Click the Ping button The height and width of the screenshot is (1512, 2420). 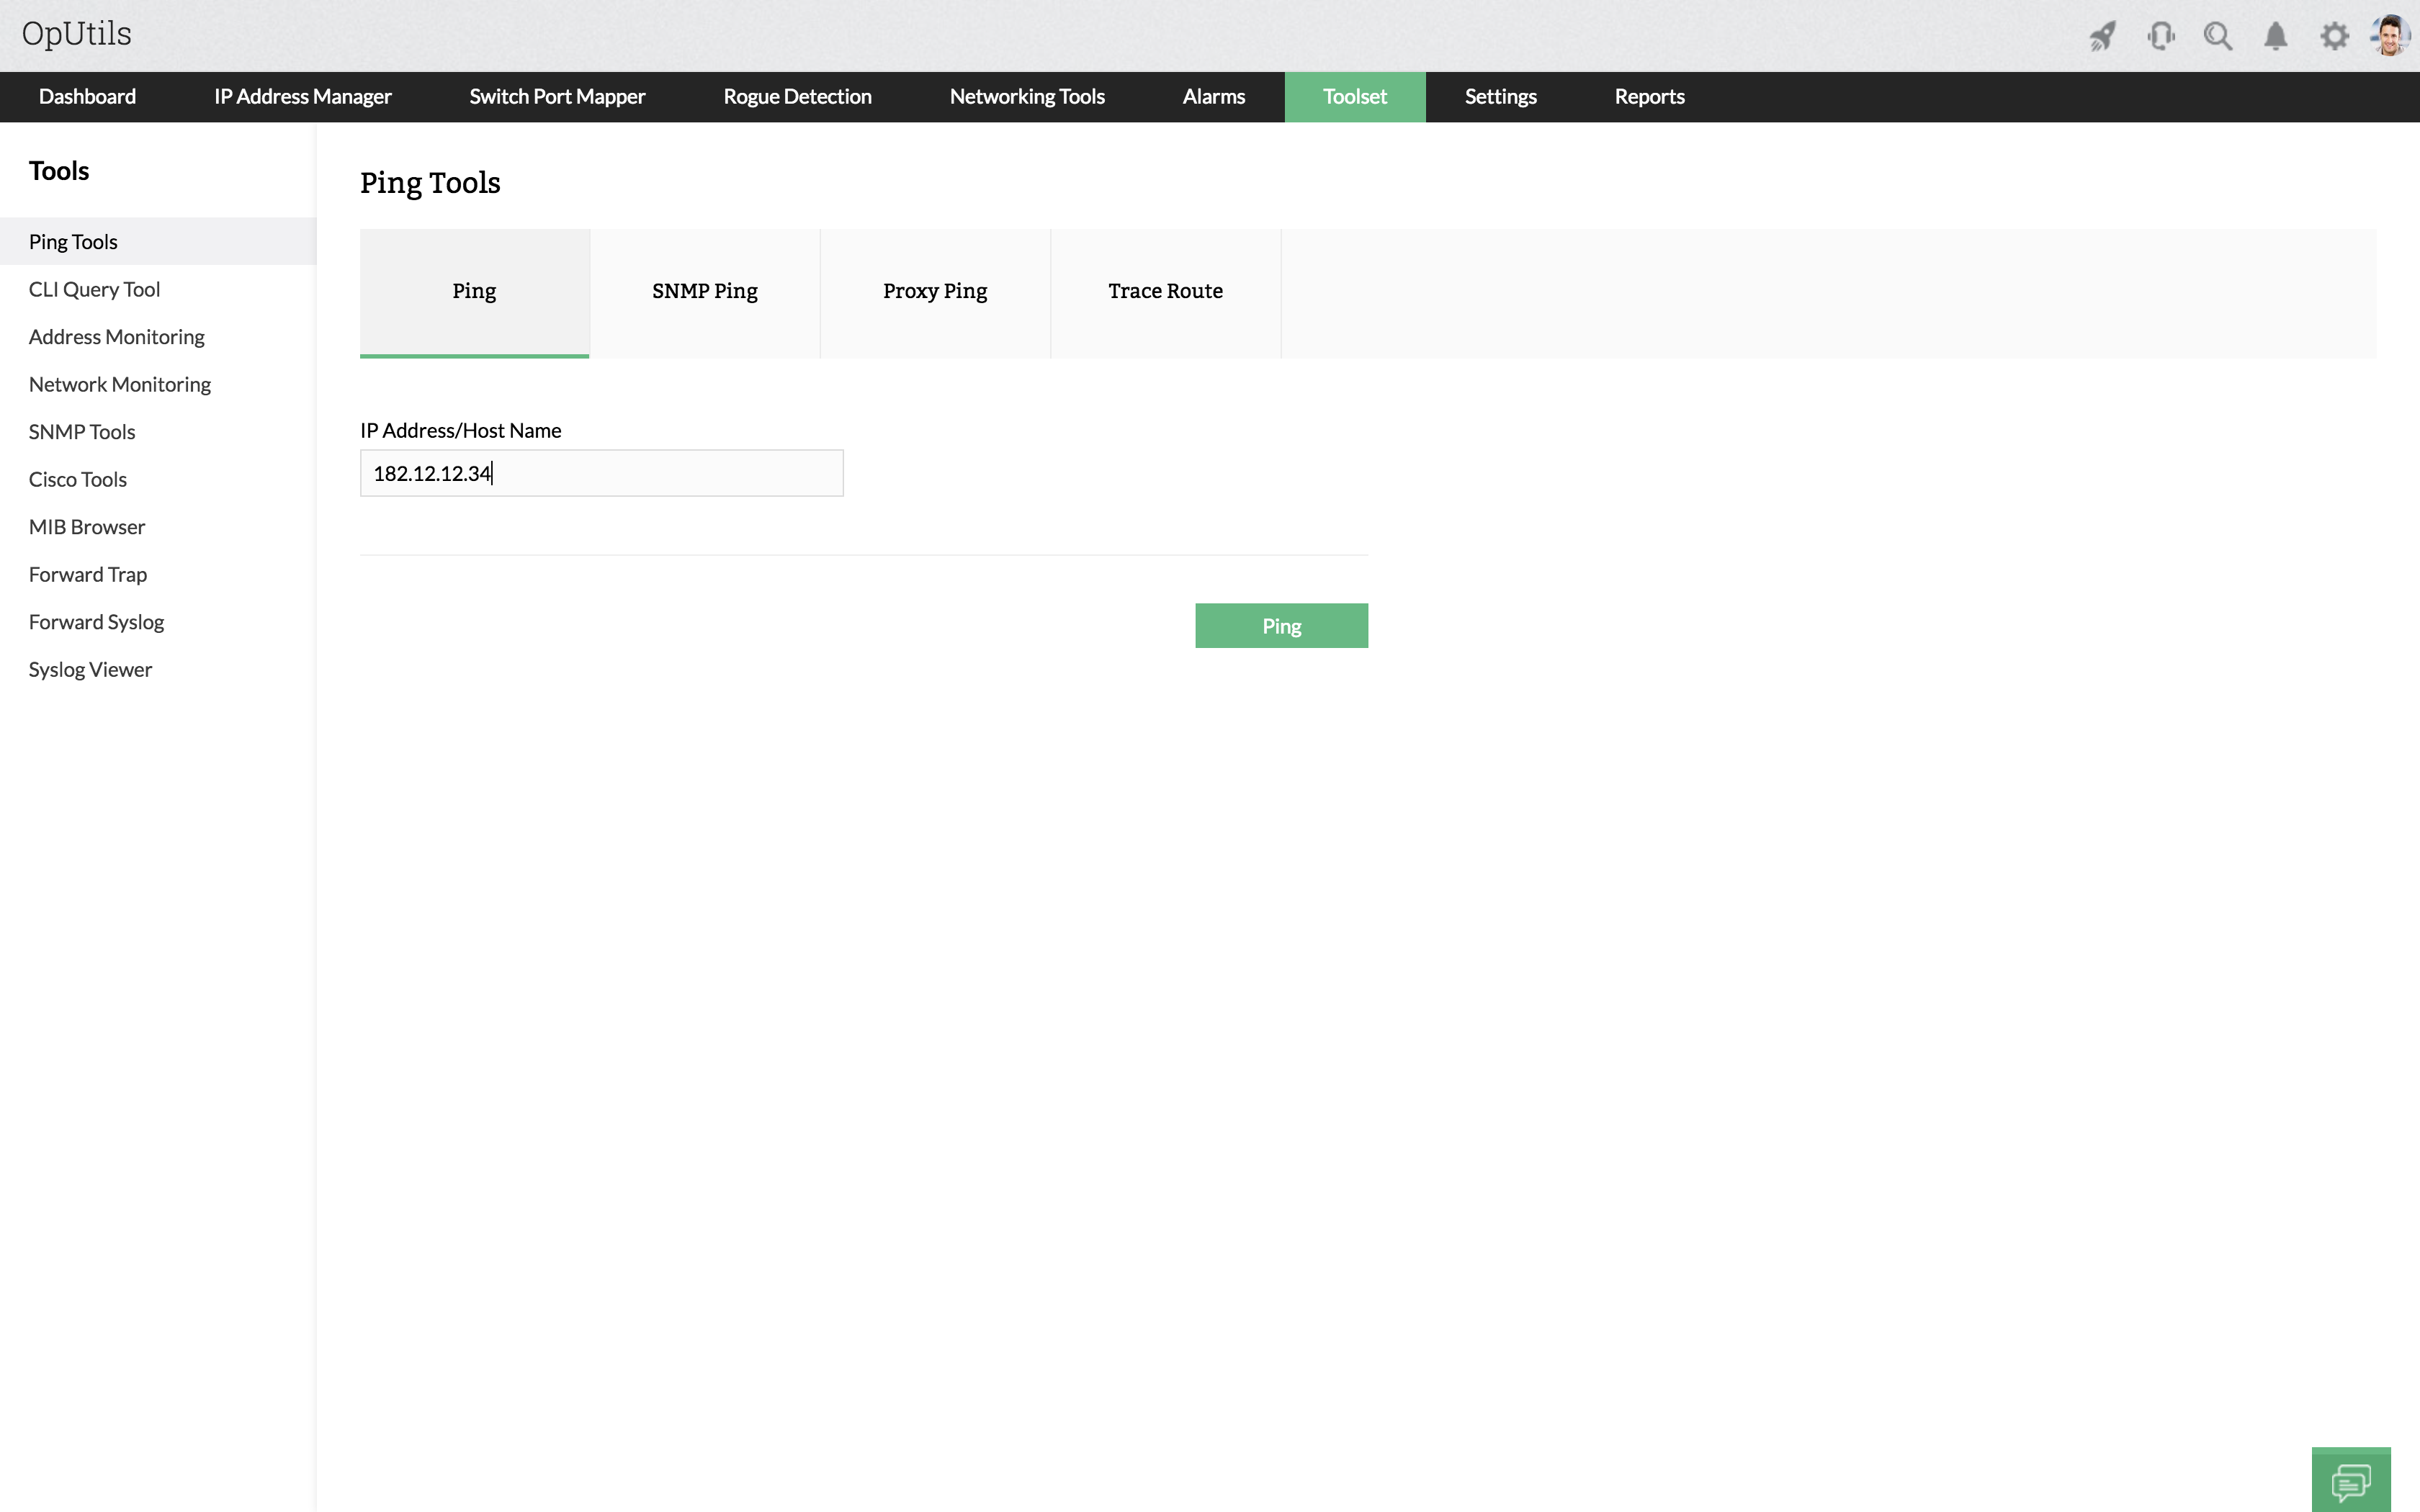(1281, 624)
